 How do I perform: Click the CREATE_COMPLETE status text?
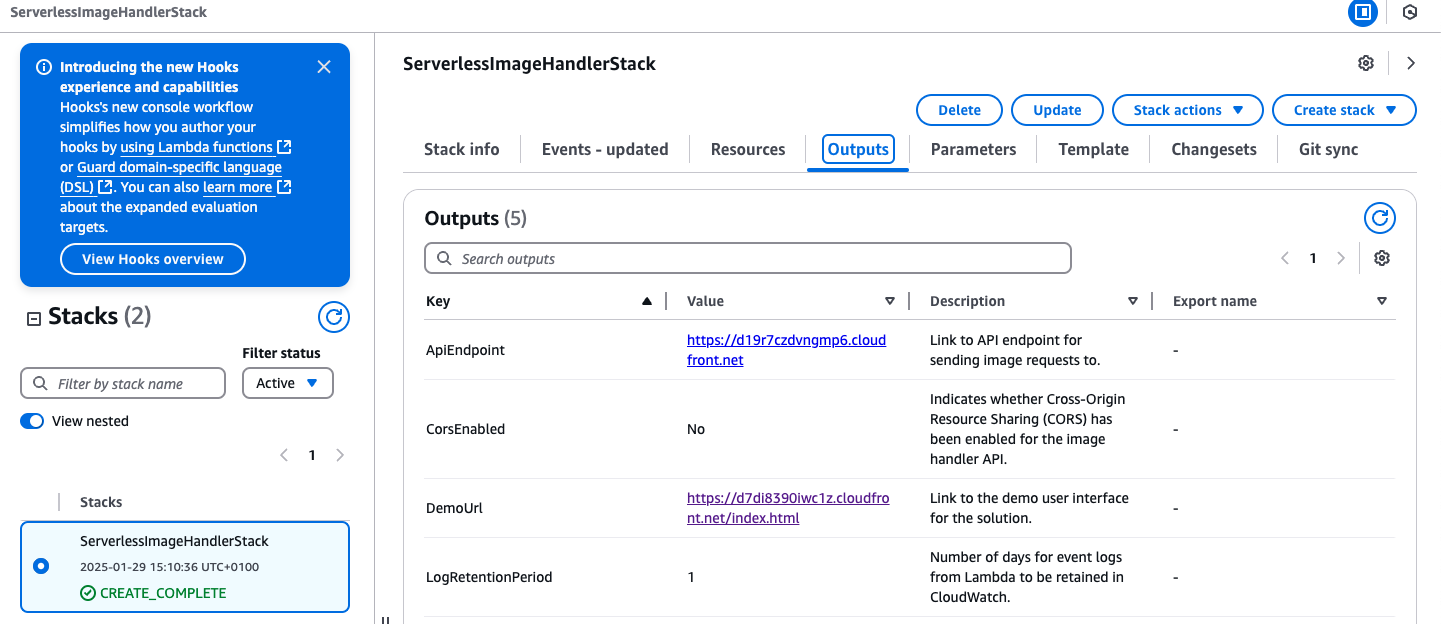point(163,593)
